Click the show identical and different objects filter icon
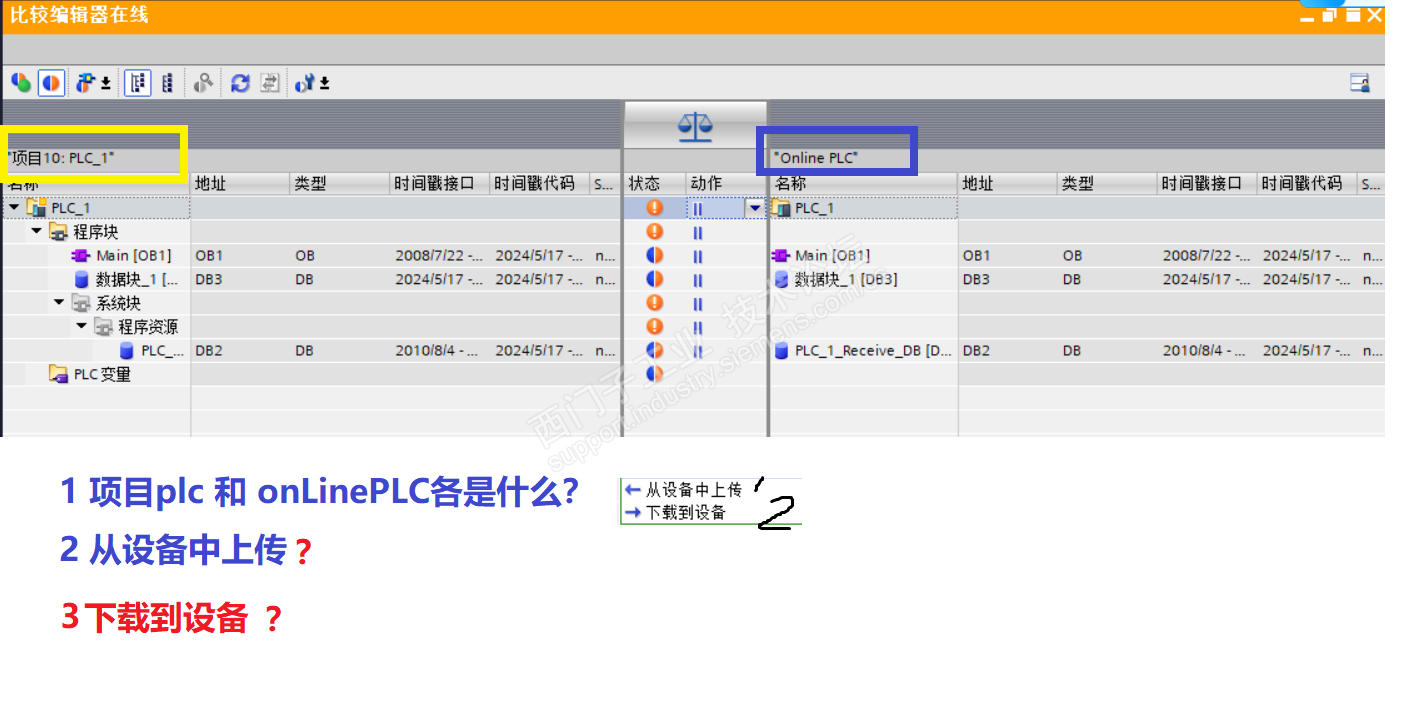 (x=21, y=83)
